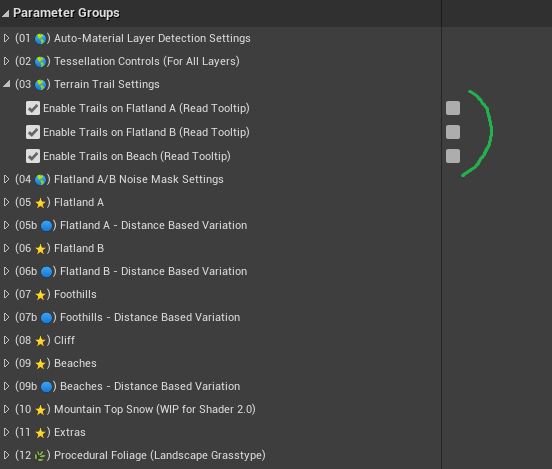Click blue circle icon in 09b Beaches variation
Viewport: 552px width, 469px height.
click(x=46, y=387)
